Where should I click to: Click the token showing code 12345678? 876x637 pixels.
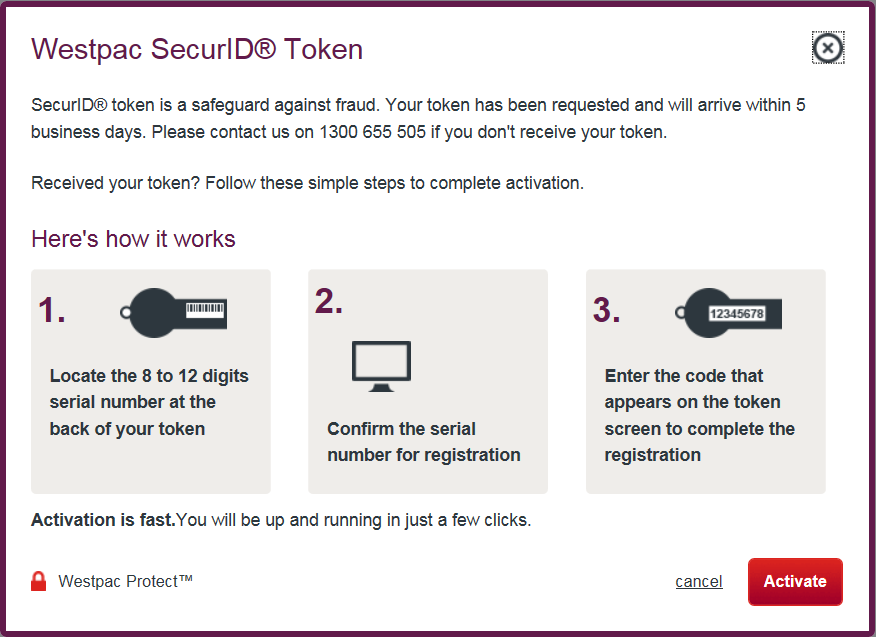pos(732,311)
